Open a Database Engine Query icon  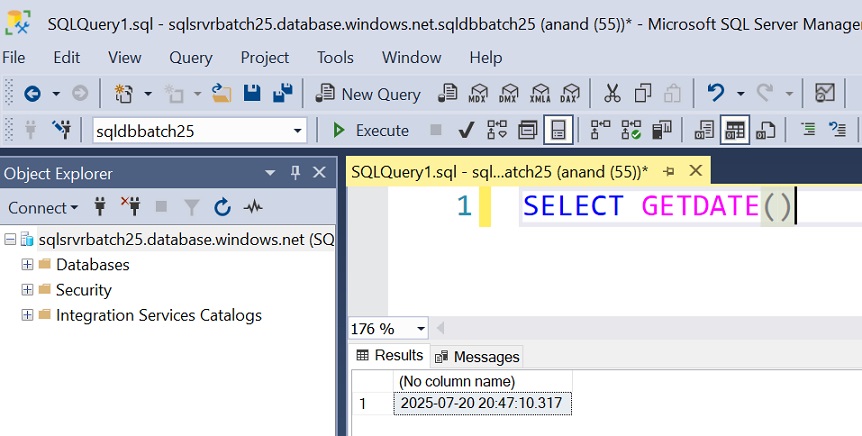[x=447, y=93]
